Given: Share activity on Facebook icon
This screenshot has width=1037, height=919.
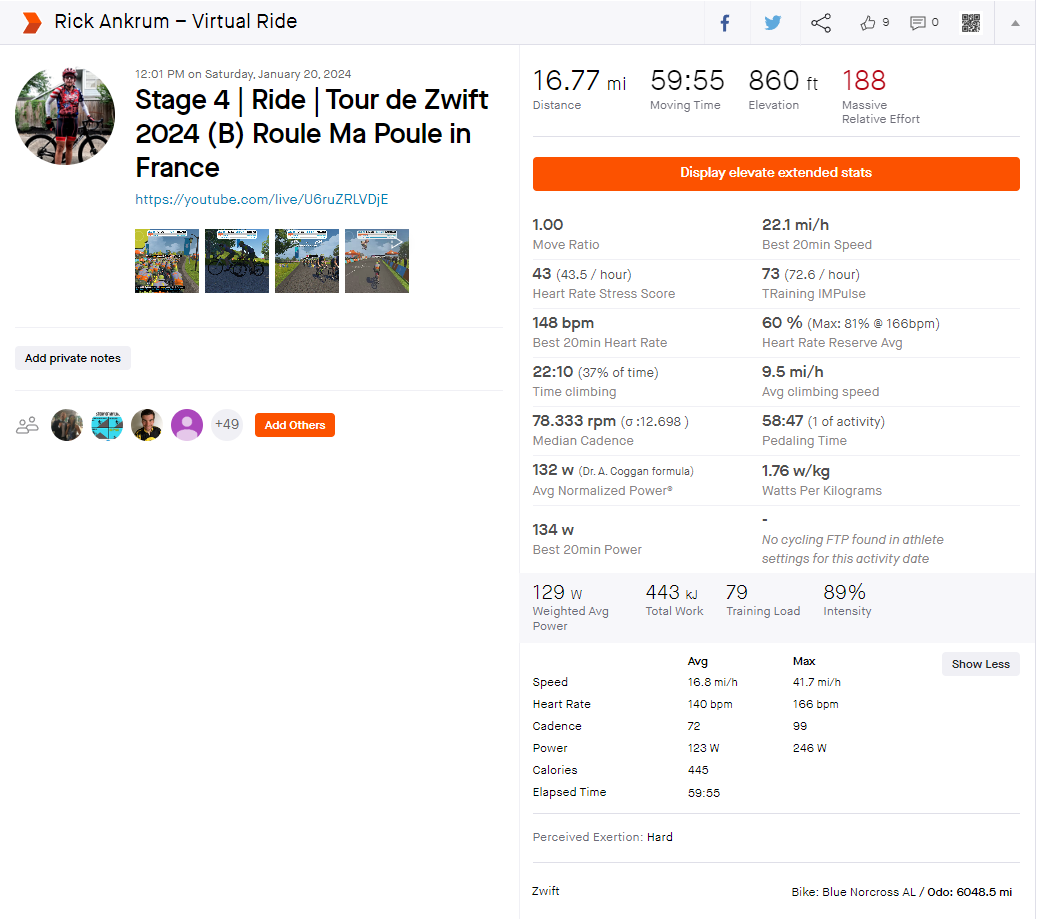Looking at the screenshot, I should pyautogui.click(x=725, y=23).
